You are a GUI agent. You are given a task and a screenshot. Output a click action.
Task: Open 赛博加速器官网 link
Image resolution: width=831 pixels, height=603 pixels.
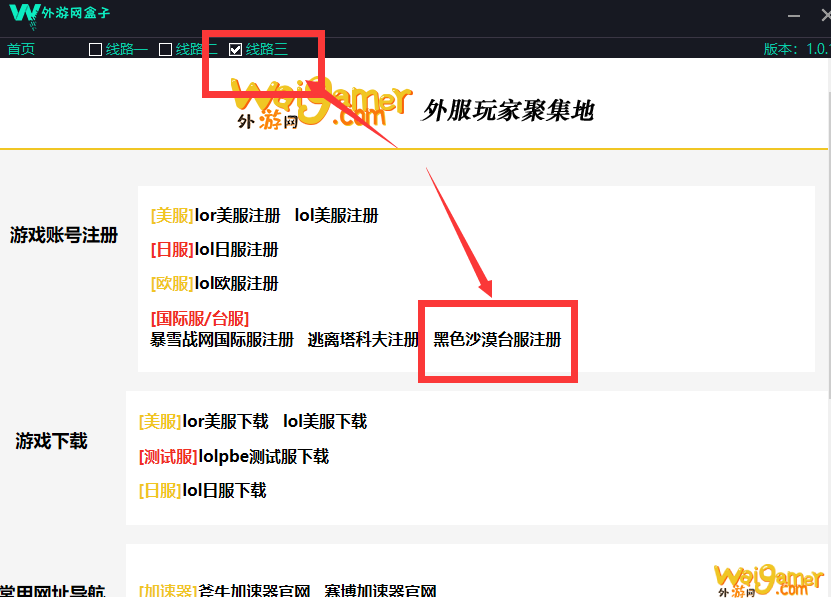381,591
